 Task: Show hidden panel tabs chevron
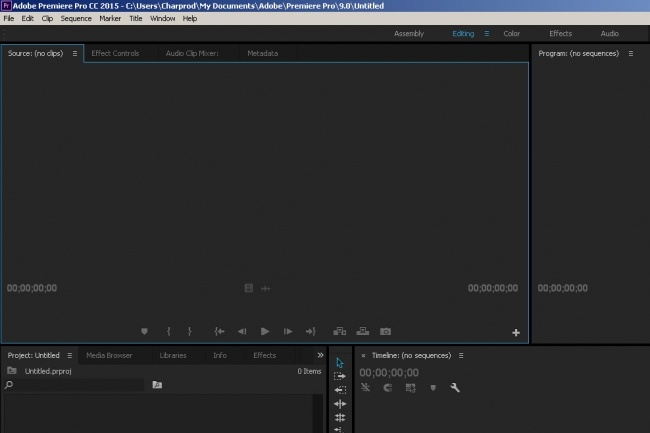[320, 355]
